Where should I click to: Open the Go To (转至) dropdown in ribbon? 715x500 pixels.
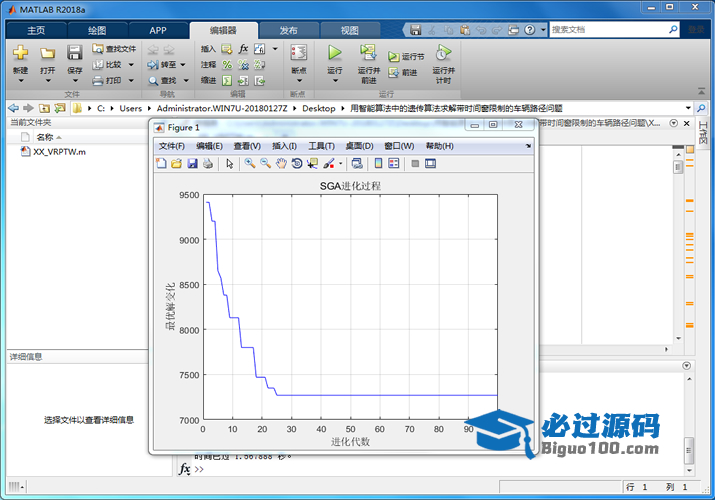pyautogui.click(x=185, y=64)
